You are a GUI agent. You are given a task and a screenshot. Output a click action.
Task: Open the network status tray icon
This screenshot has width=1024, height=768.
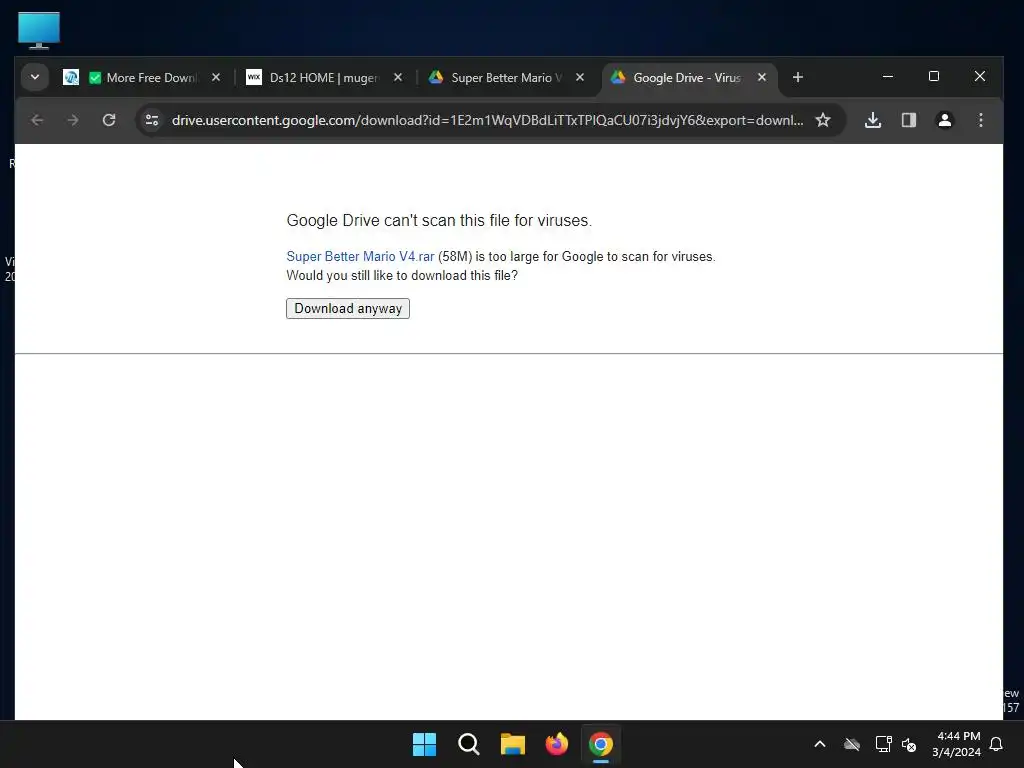pos(883,744)
